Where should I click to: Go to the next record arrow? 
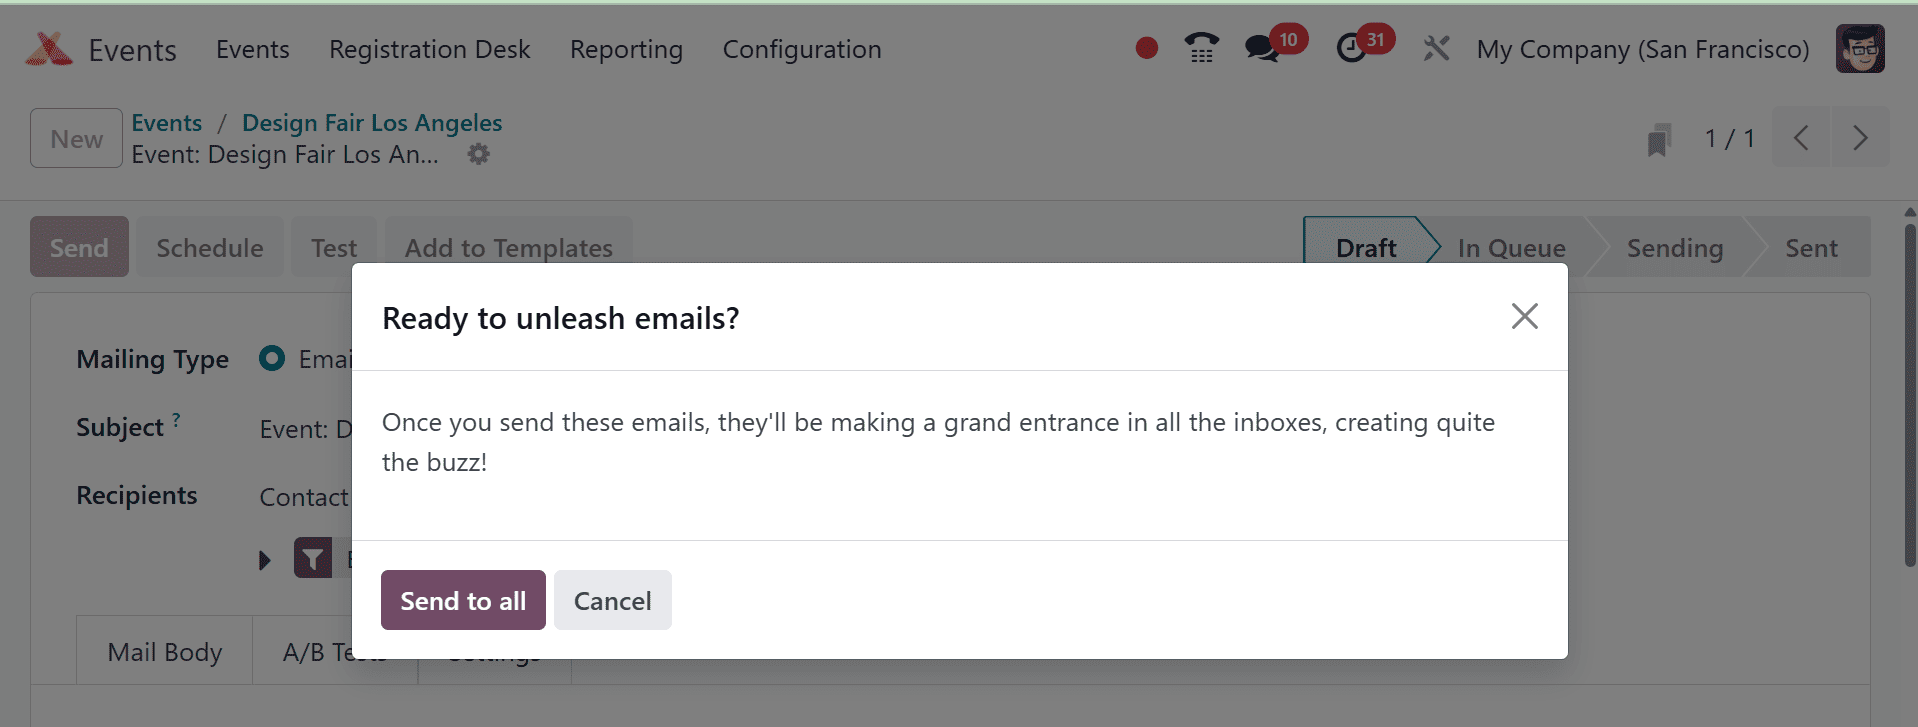[x=1859, y=138]
